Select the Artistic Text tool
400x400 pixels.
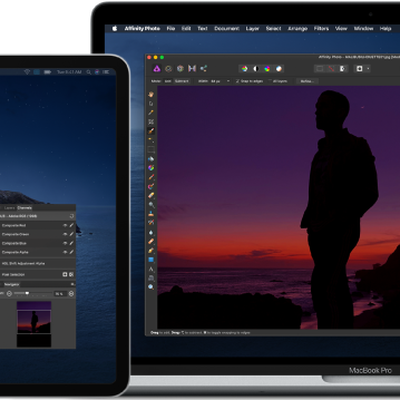click(x=151, y=269)
